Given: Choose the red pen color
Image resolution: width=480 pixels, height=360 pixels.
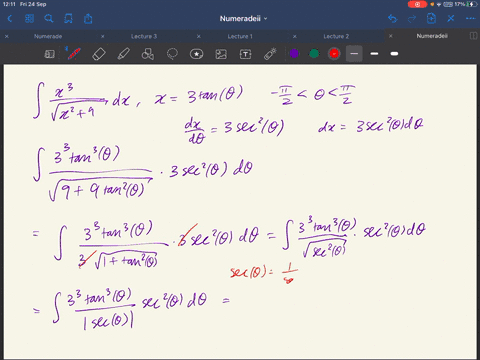Looking at the screenshot, I should click(334, 53).
